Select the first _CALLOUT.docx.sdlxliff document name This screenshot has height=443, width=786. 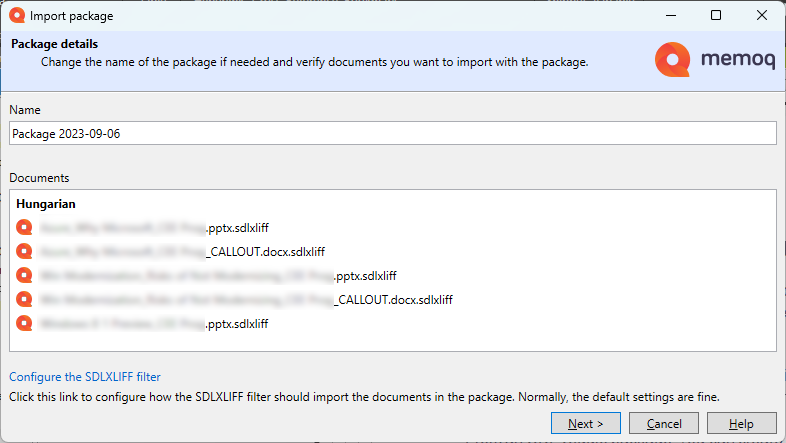[182, 252]
